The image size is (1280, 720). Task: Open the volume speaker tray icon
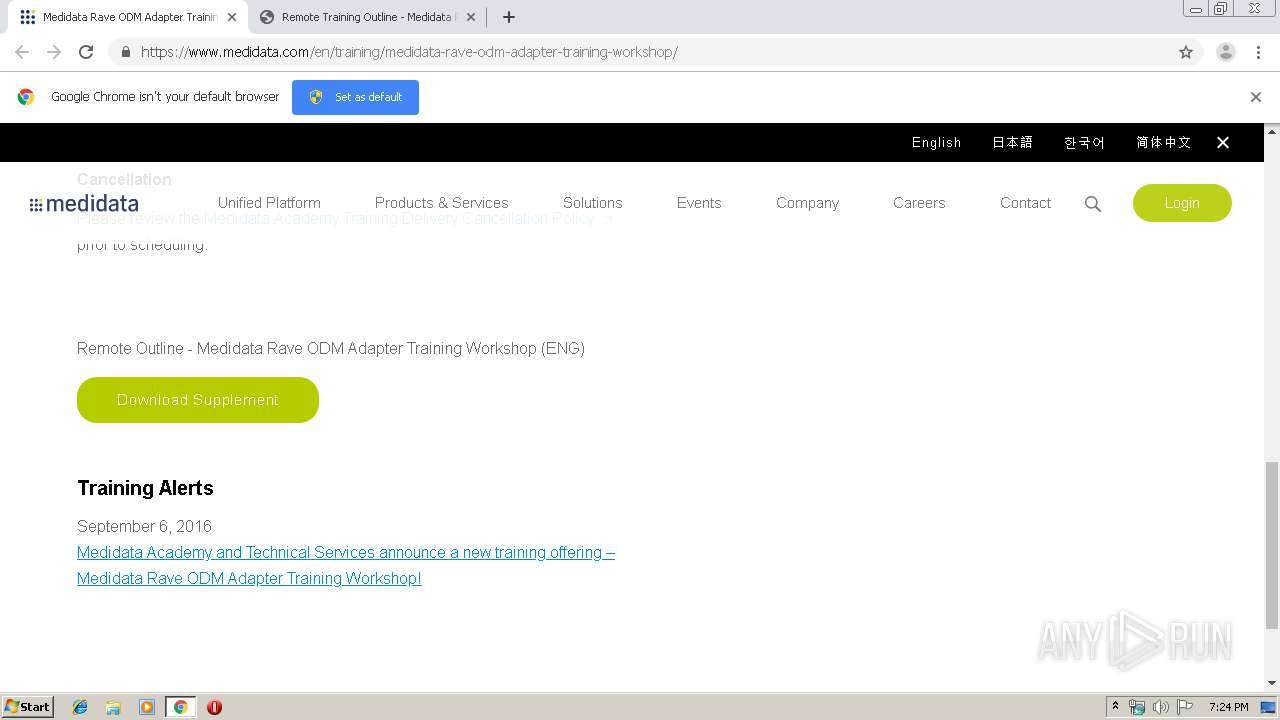1161,707
